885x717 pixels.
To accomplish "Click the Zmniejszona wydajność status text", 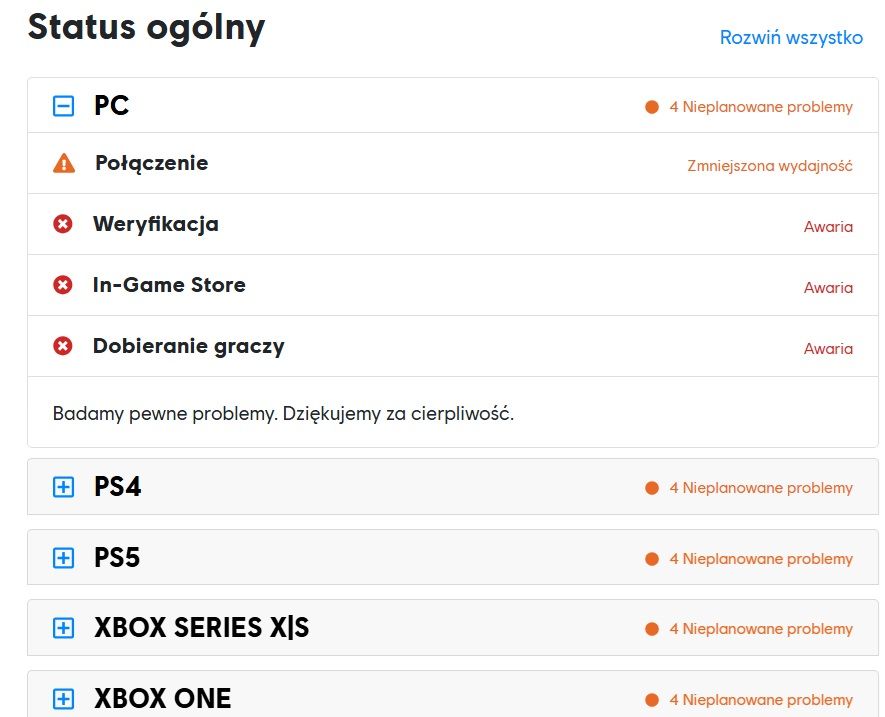I will tap(770, 166).
